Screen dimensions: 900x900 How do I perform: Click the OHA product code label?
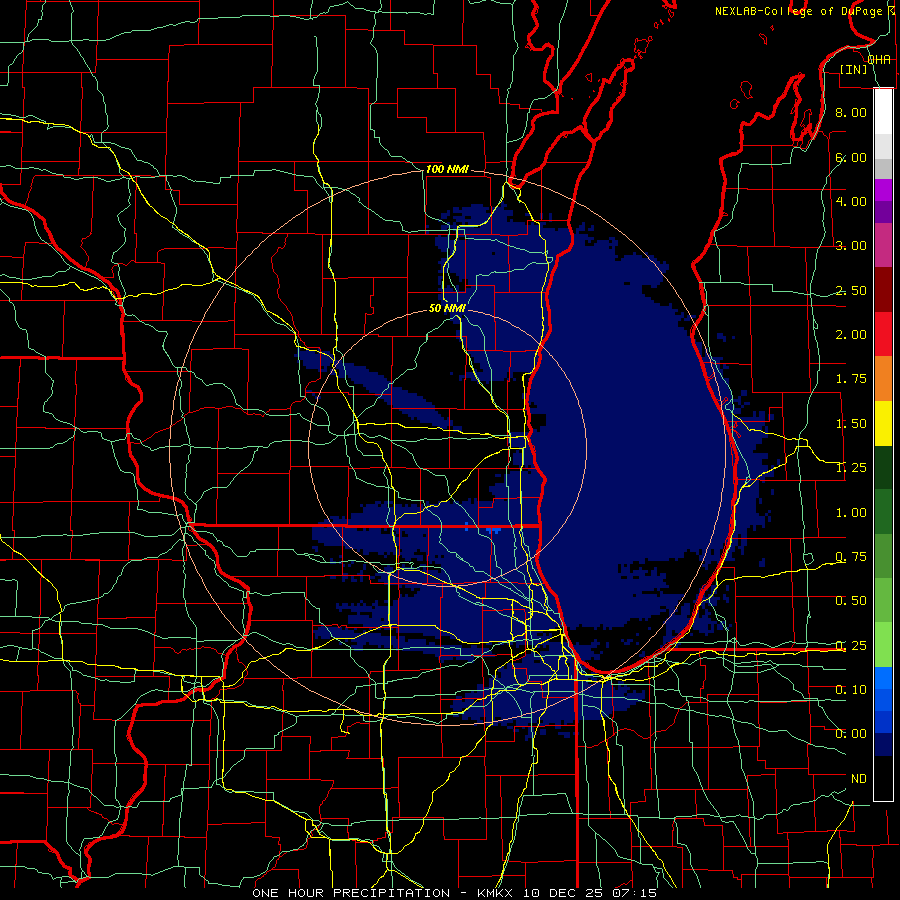click(879, 59)
